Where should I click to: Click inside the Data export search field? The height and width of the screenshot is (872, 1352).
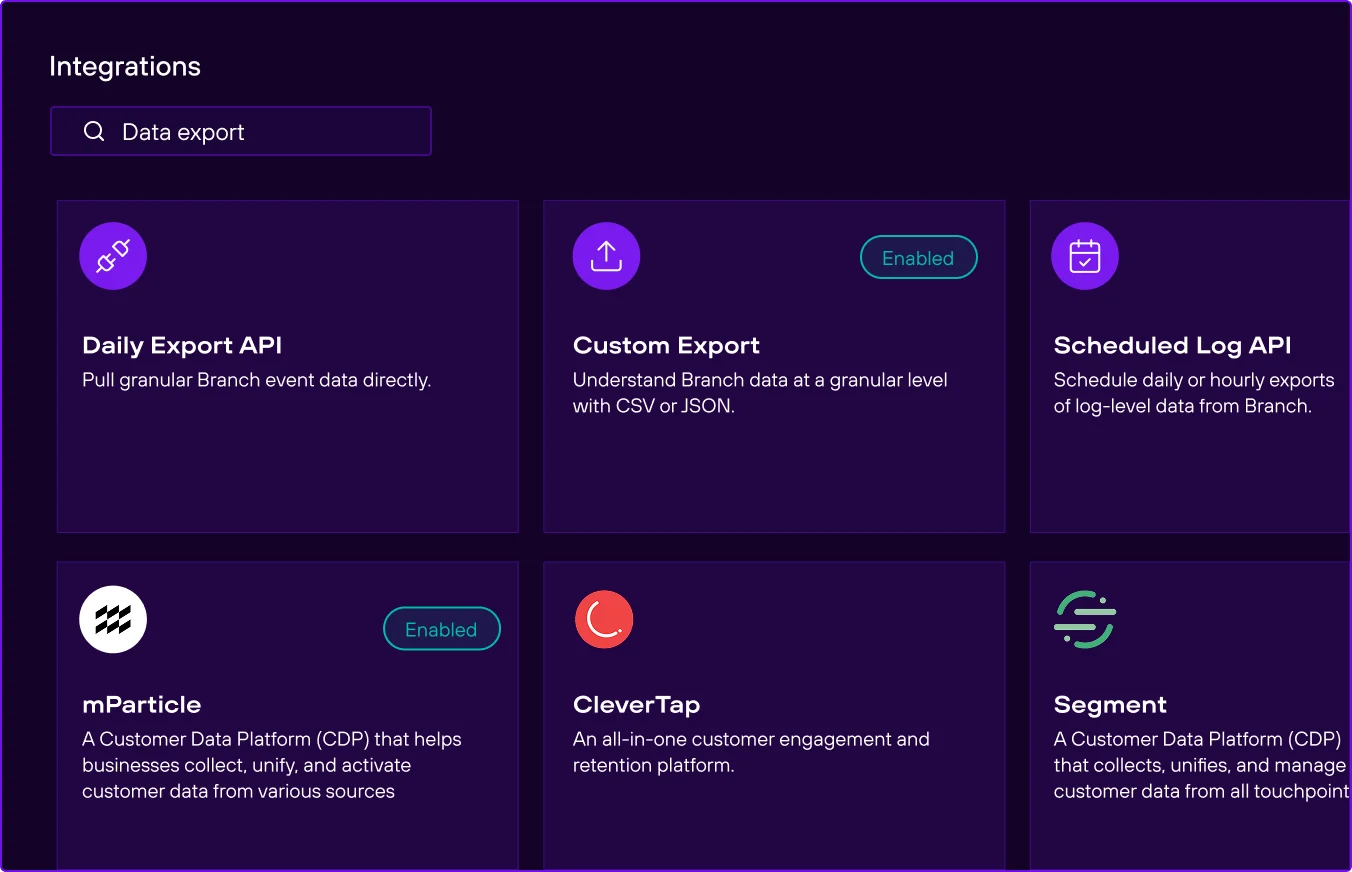pyautogui.click(x=240, y=131)
